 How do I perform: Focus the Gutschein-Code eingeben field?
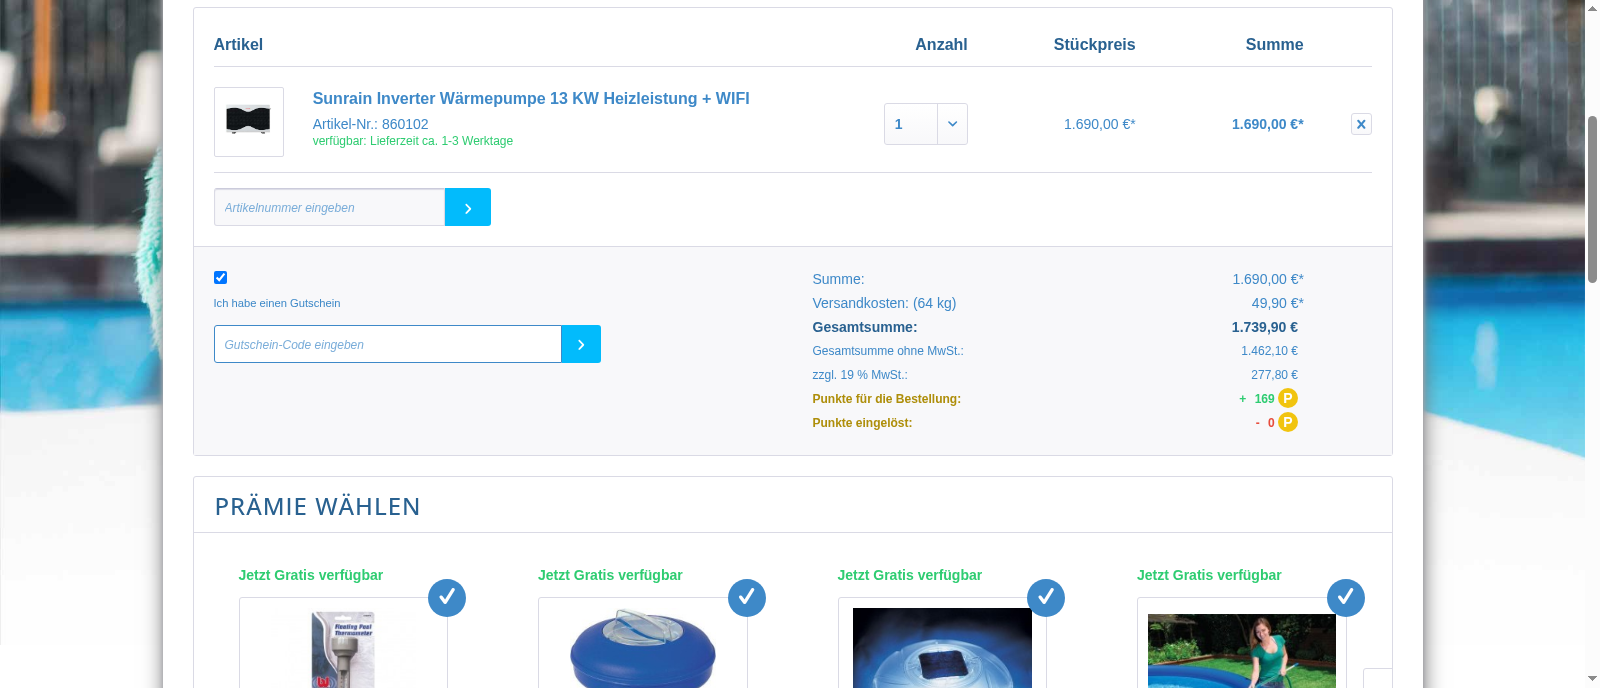388,344
